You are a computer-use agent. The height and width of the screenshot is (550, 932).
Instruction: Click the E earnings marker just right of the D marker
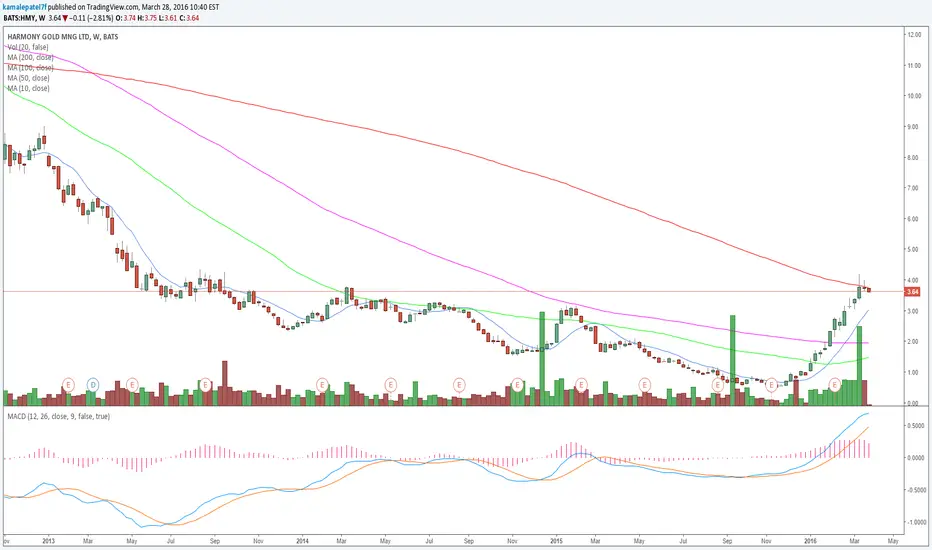click(132, 385)
